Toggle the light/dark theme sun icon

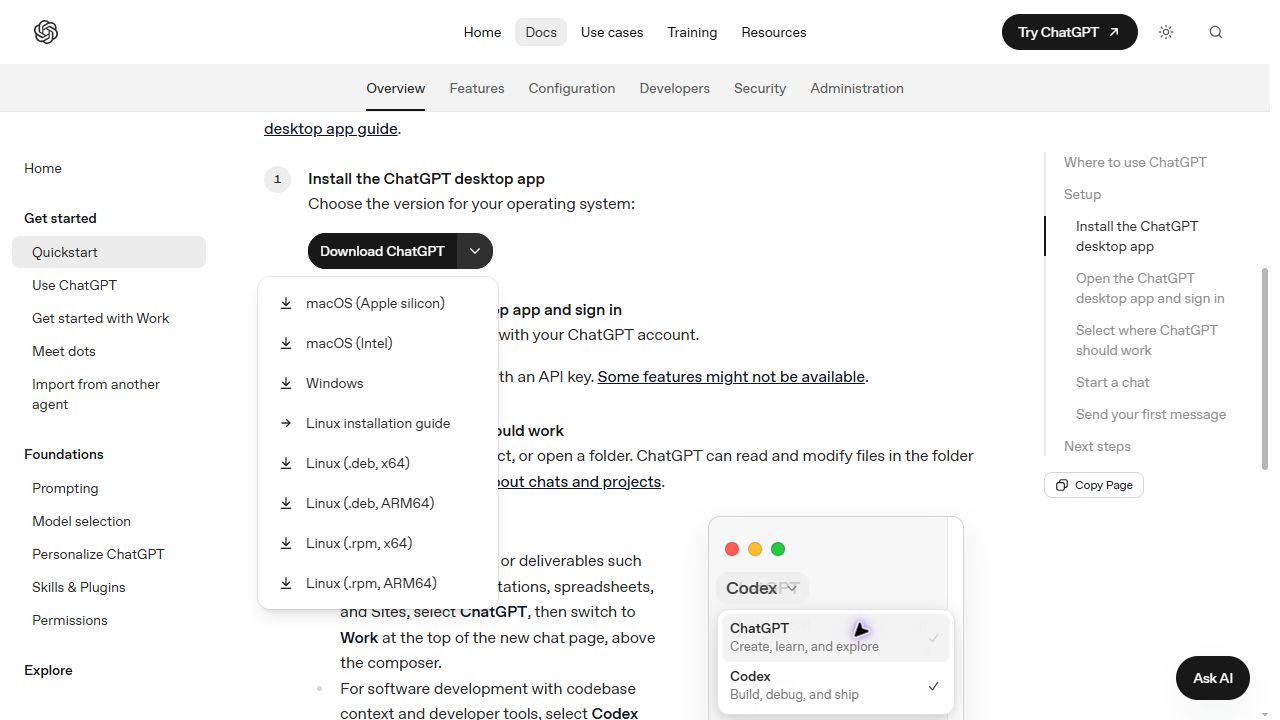(x=1166, y=32)
